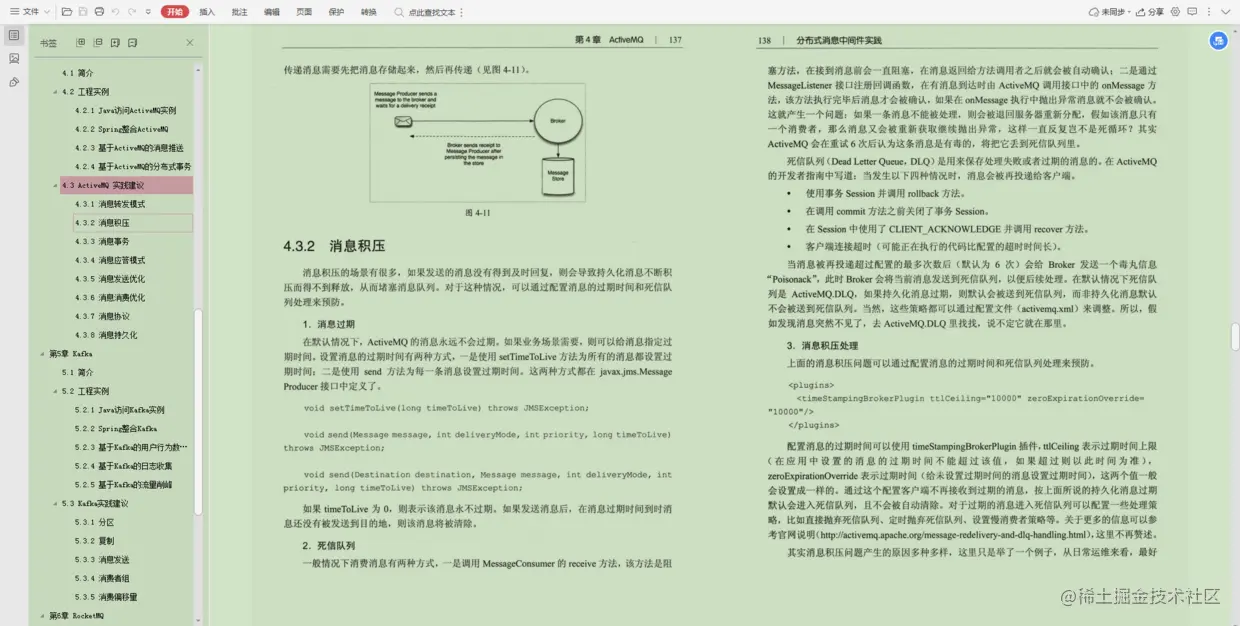The image size is (1240, 626).
Task: Click the open folder icon
Action: tap(67, 12)
